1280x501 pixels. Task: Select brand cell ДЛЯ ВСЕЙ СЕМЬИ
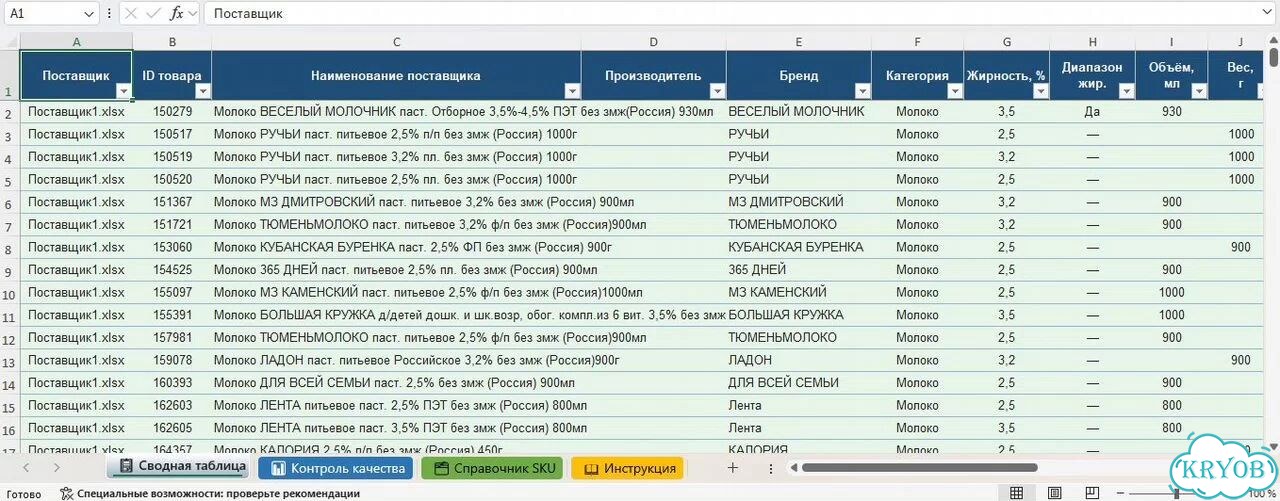[x=799, y=383]
